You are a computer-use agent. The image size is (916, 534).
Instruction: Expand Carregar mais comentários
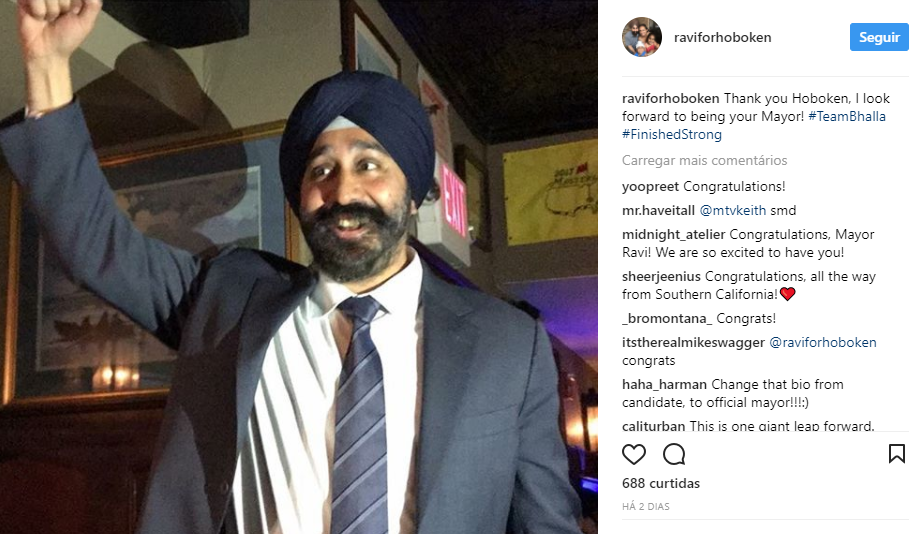[705, 160]
